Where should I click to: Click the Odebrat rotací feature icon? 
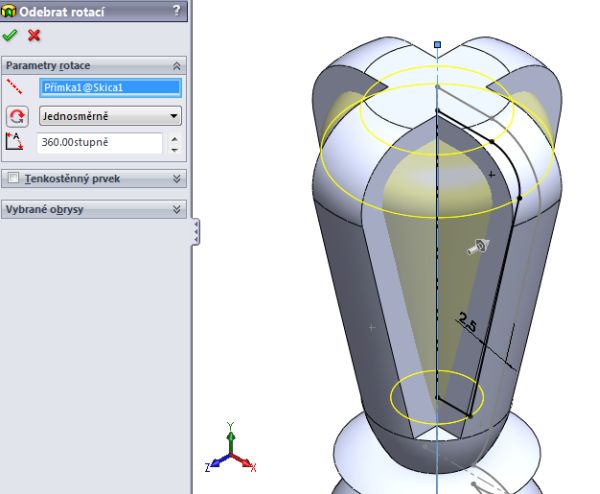10,10
